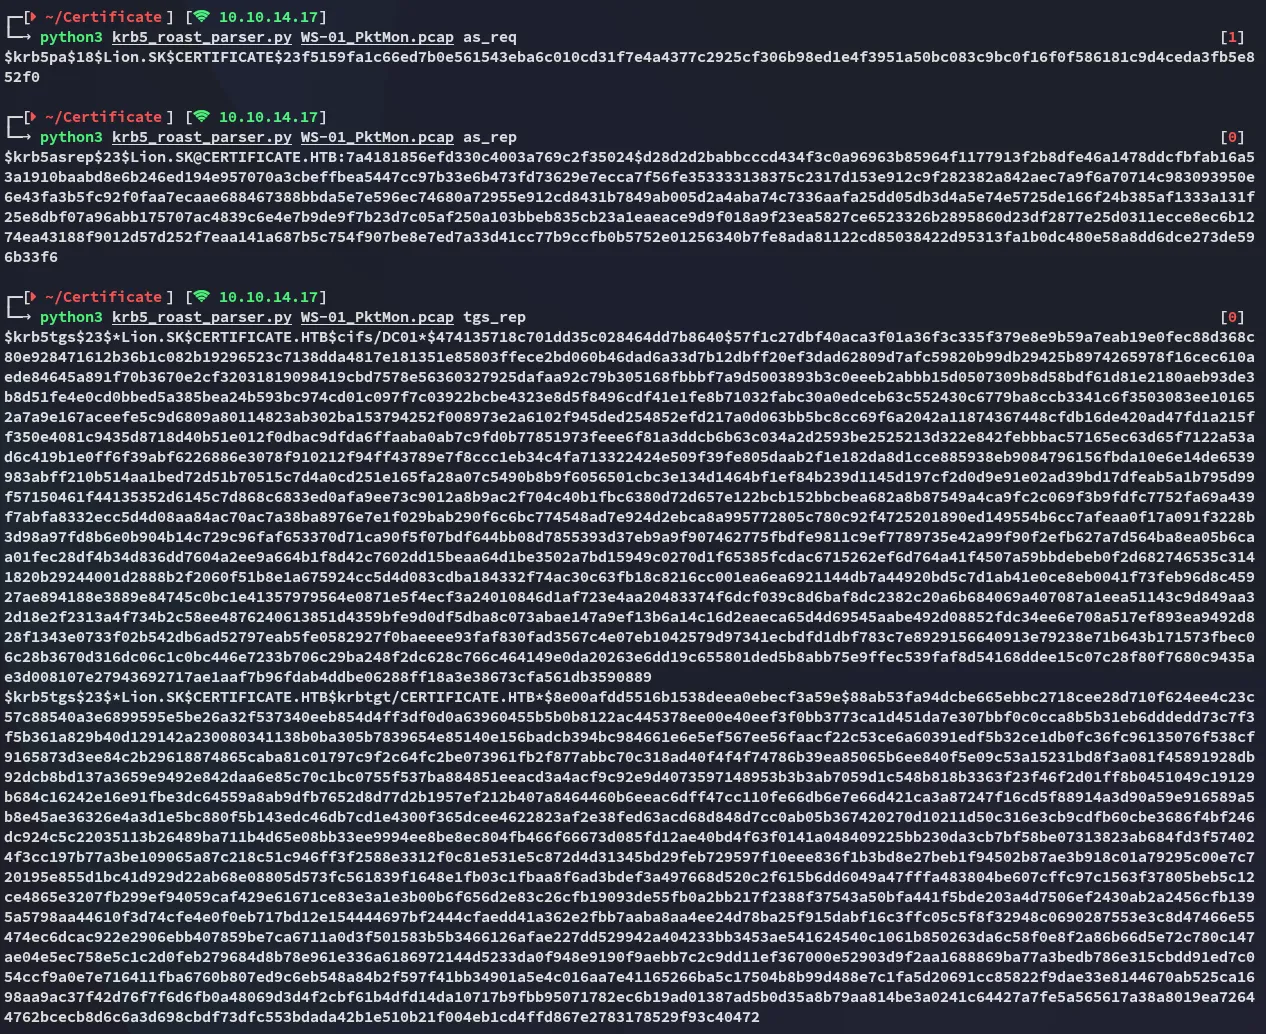The height and width of the screenshot is (1034, 1266).
Task: Click the prompt arrow before the as_req command
Action: (20, 37)
